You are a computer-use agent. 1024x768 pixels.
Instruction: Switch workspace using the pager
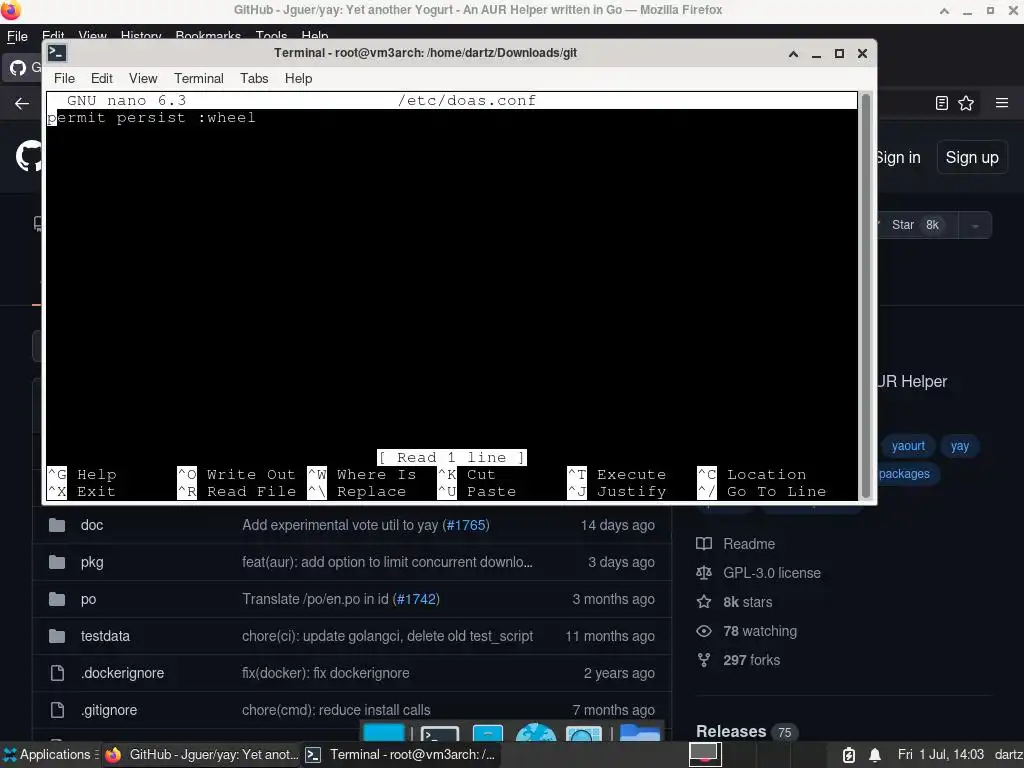705,754
